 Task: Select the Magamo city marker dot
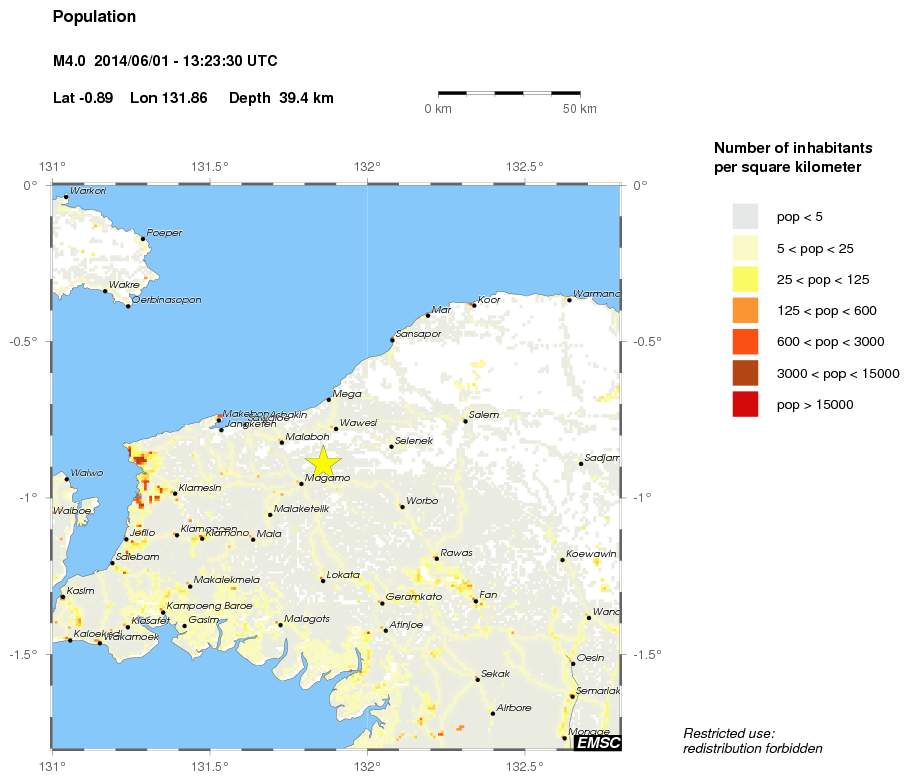(301, 483)
